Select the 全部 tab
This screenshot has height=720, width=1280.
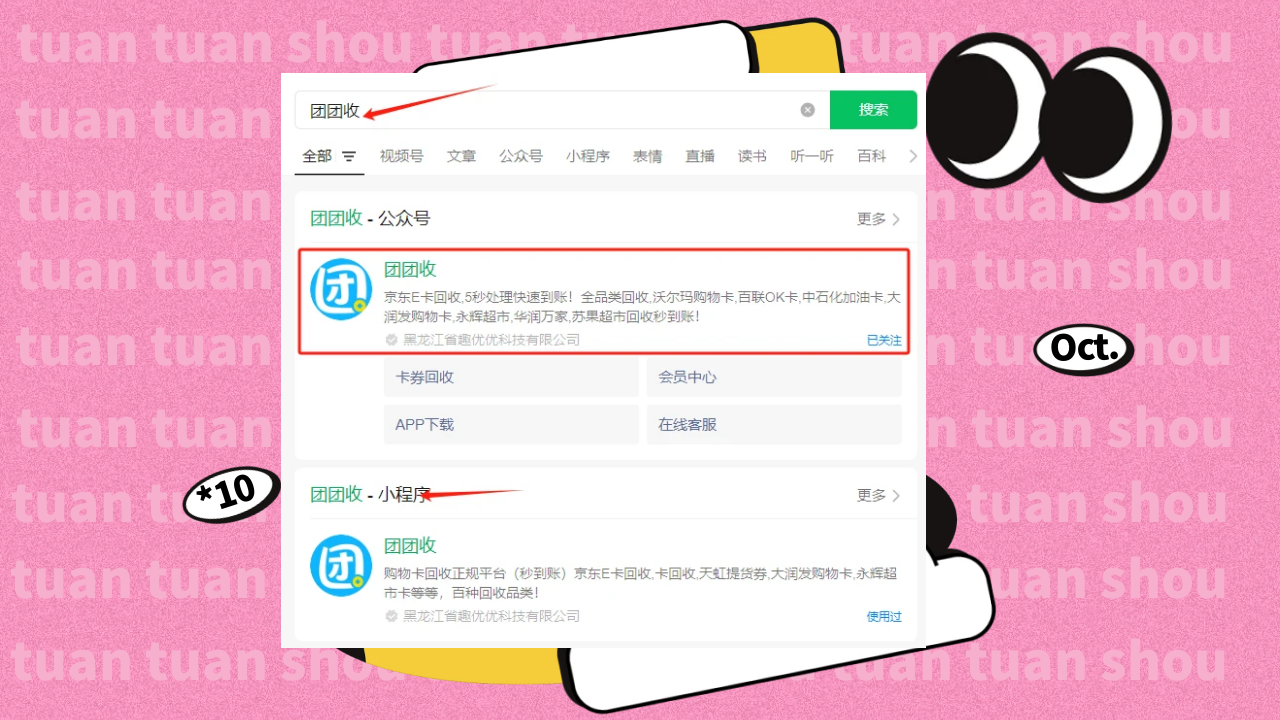click(317, 156)
